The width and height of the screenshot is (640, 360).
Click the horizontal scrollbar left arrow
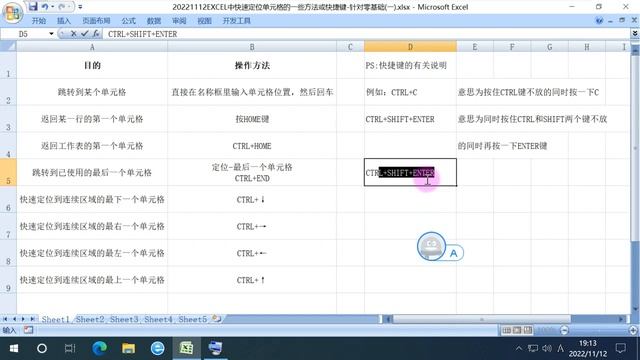pos(388,319)
